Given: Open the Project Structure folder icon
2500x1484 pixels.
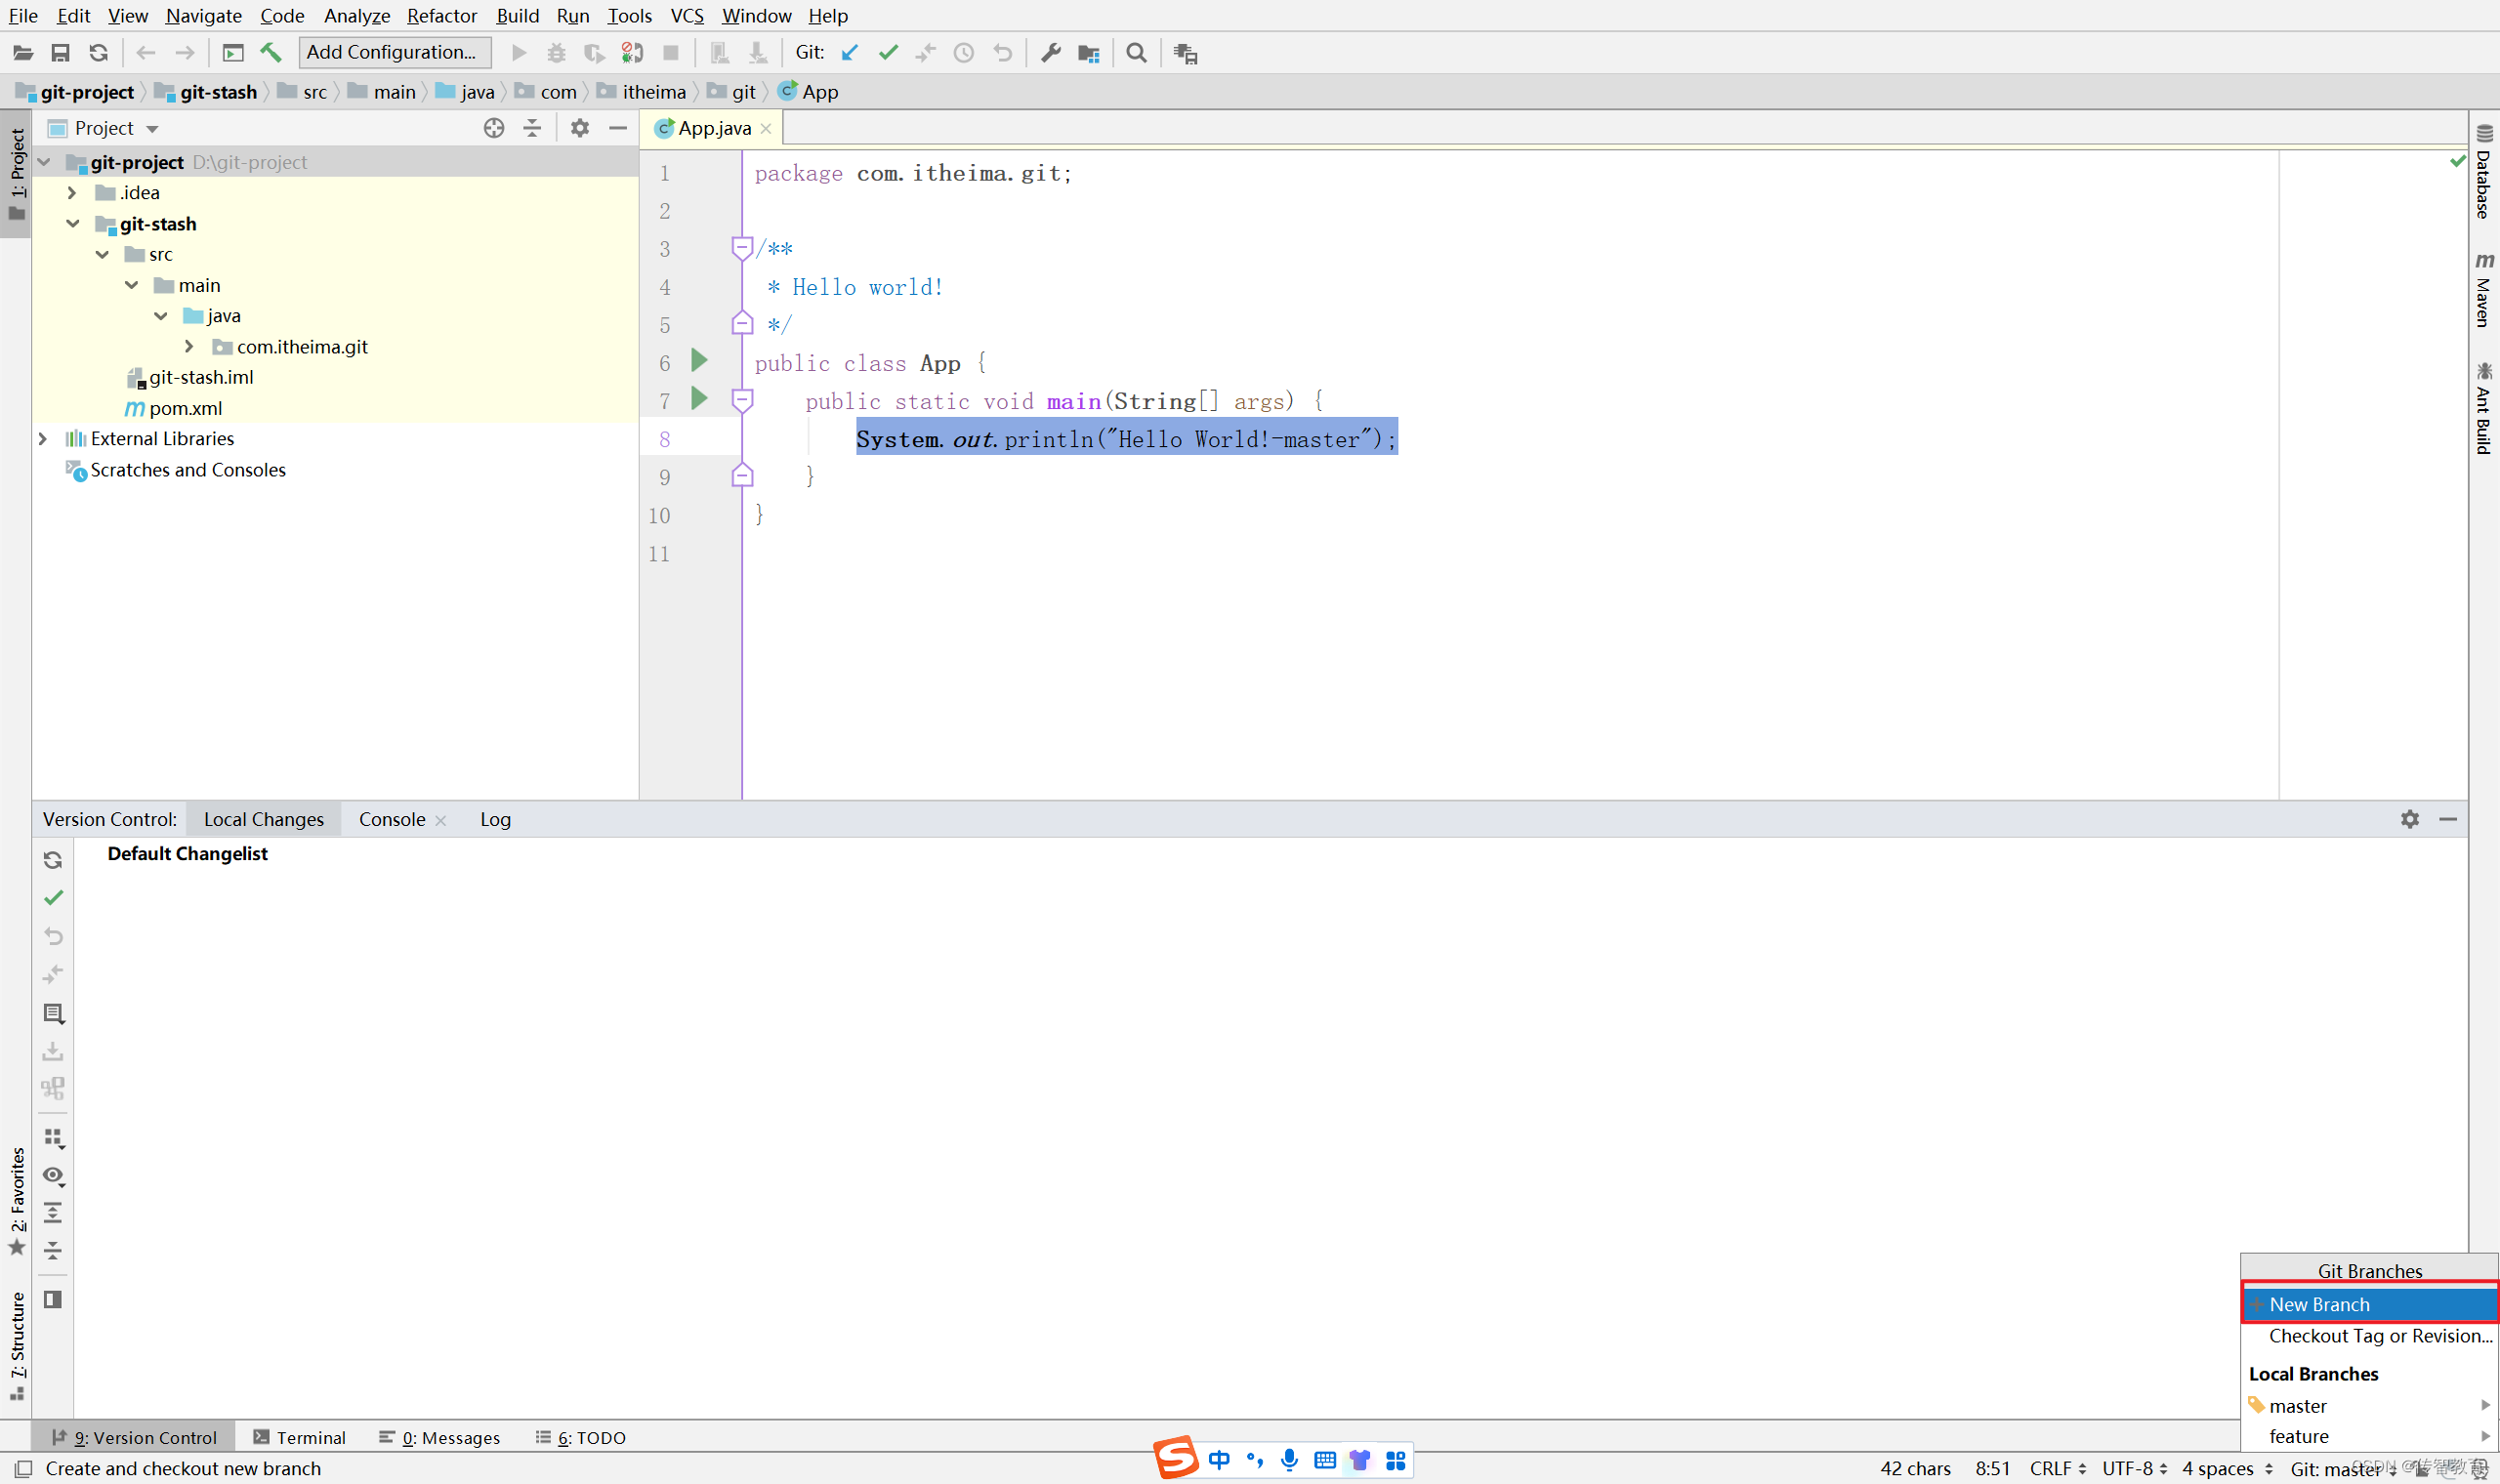Looking at the screenshot, I should 1089,53.
